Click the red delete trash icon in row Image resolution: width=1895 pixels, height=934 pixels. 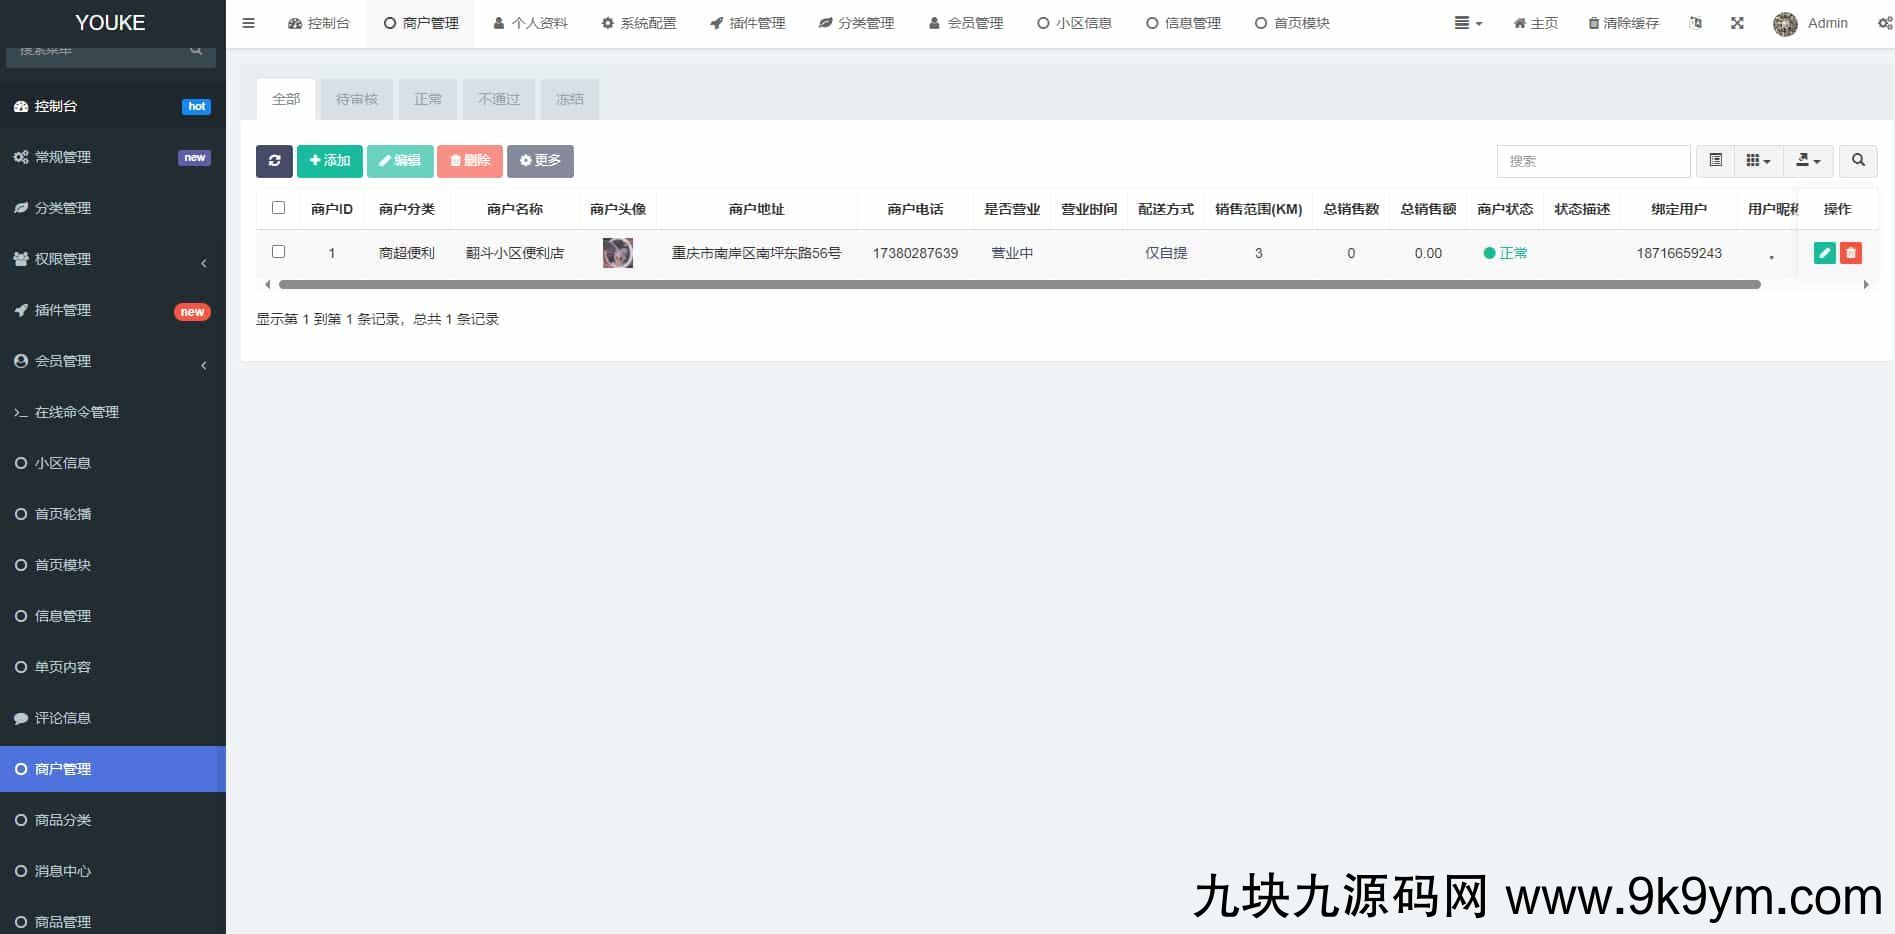click(1851, 253)
